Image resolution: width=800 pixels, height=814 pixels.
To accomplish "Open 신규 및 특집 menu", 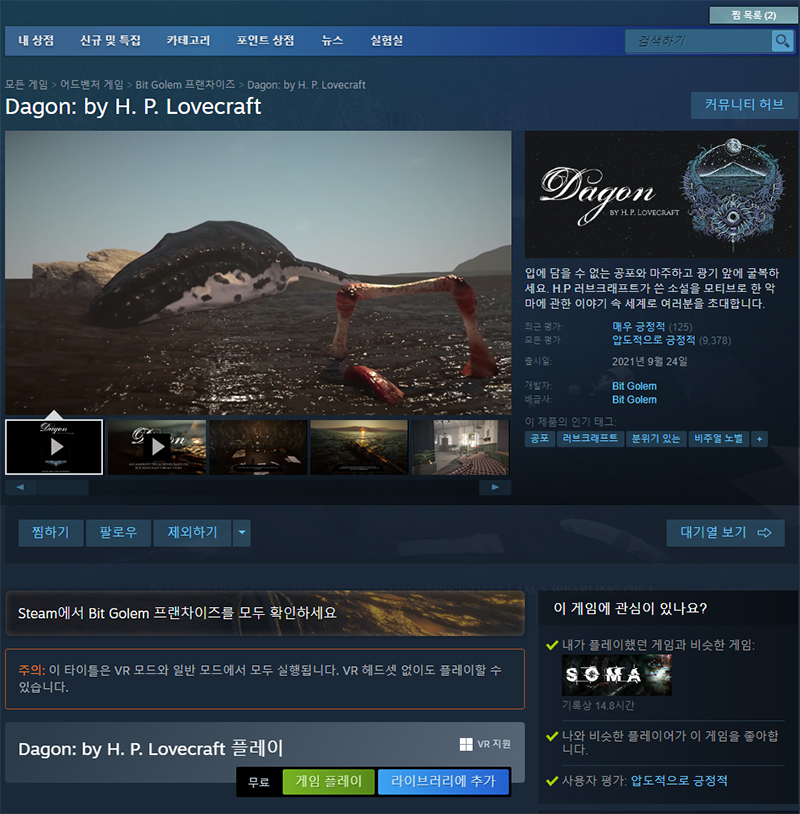I will tap(110, 40).
